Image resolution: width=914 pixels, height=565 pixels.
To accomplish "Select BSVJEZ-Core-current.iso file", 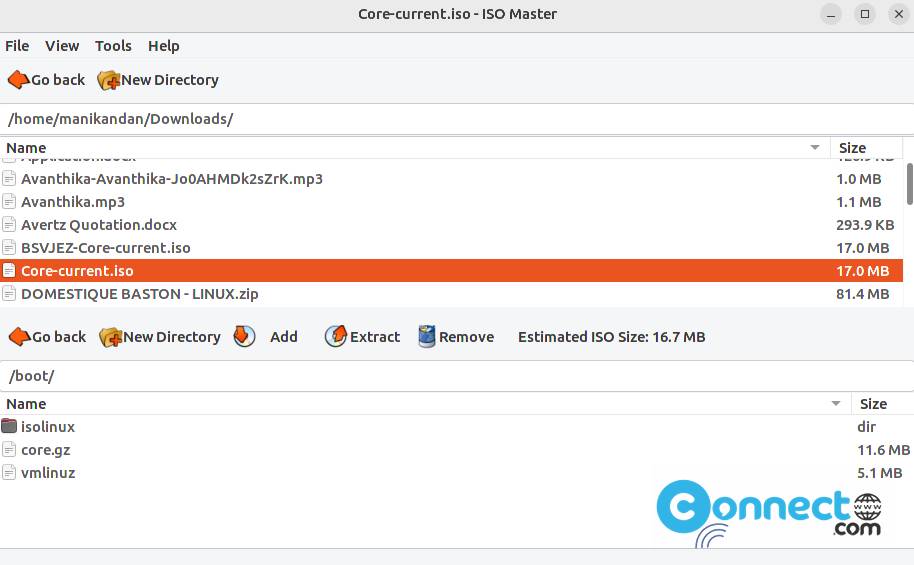I will (x=451, y=248).
